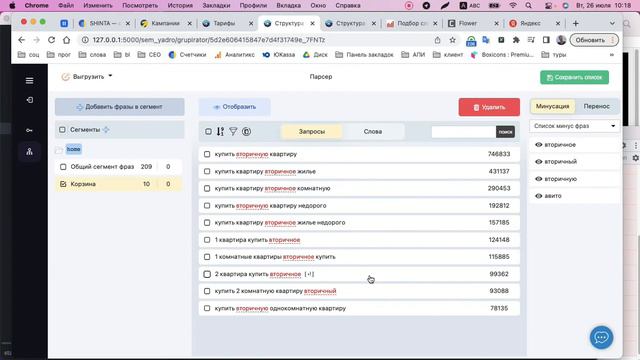Viewport: 640px width, 360px height.
Task: Toggle visibility of минус word вторичную
Action: 538,179
